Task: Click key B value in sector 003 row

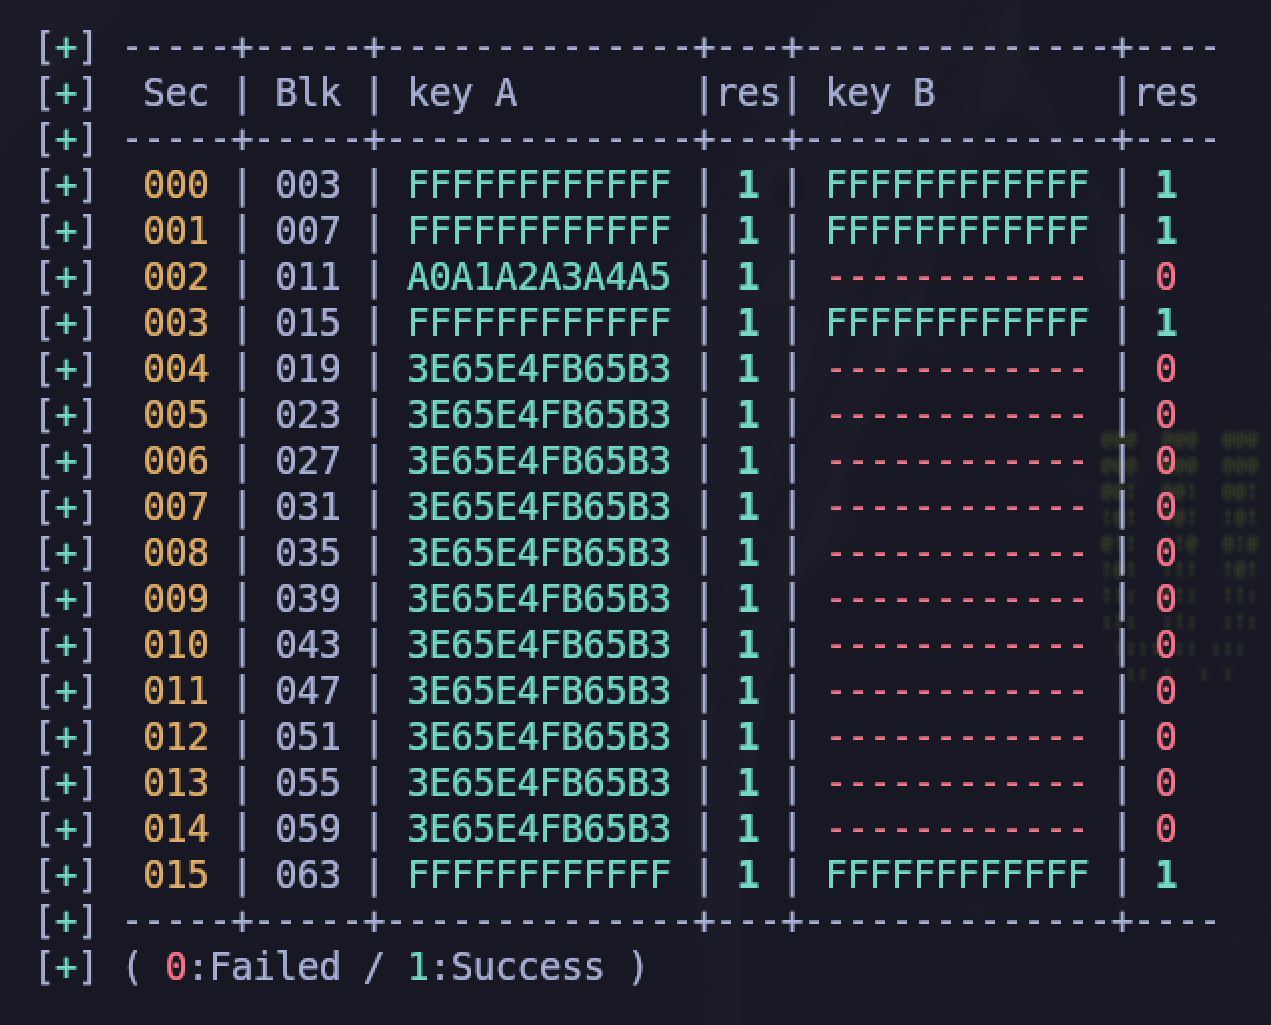Action: [x=956, y=323]
